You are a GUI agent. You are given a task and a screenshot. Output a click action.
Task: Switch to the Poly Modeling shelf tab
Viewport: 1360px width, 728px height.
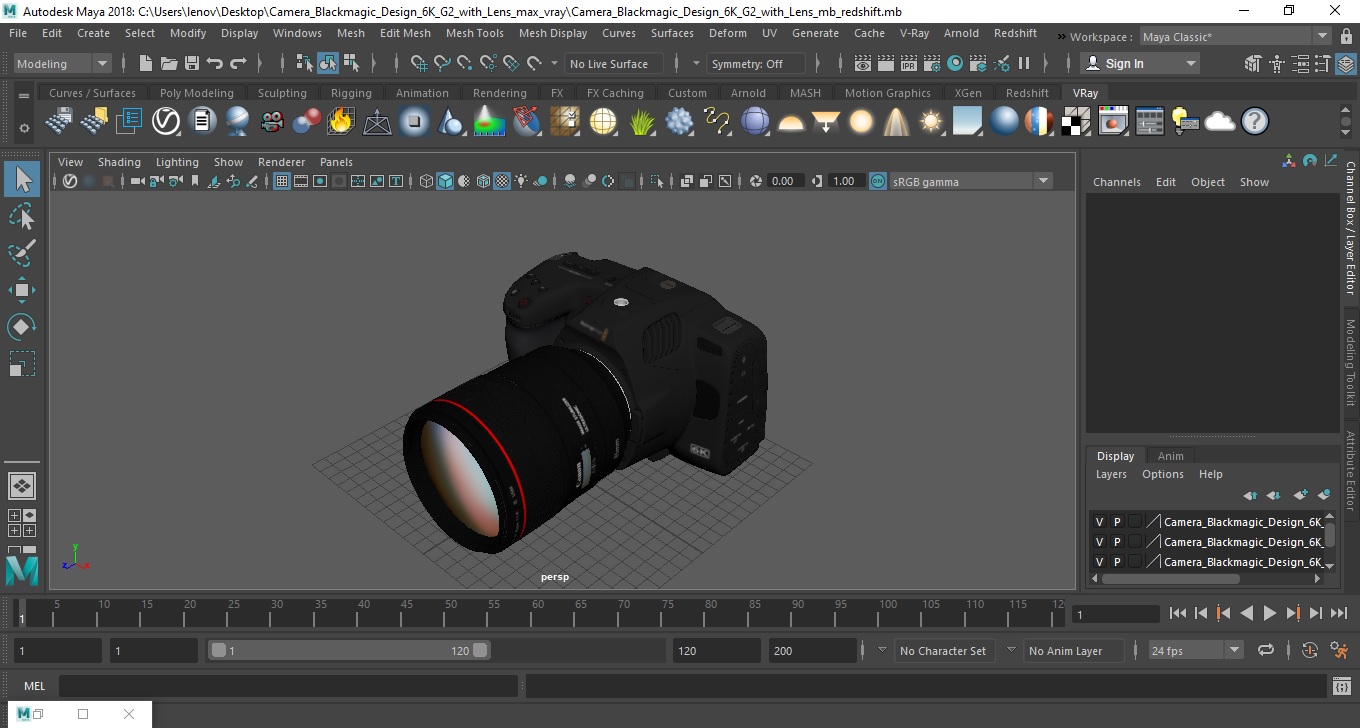coord(197,93)
